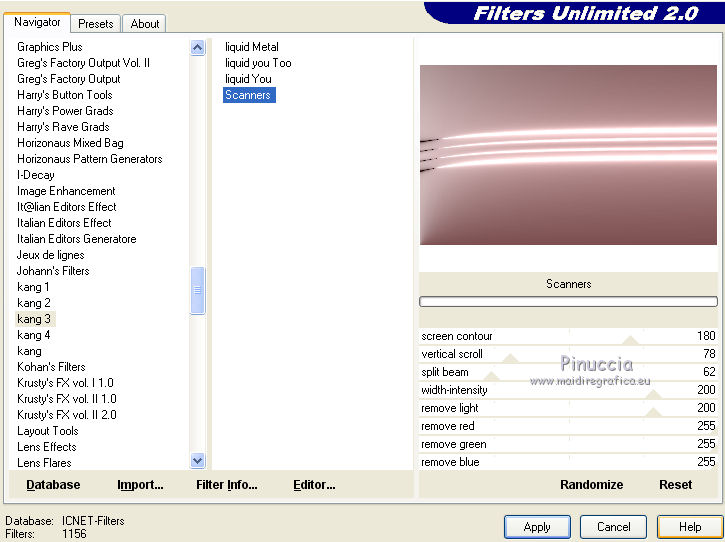This screenshot has width=725, height=542.
Task: Open Help for Filters Unlimited
Action: click(x=689, y=527)
